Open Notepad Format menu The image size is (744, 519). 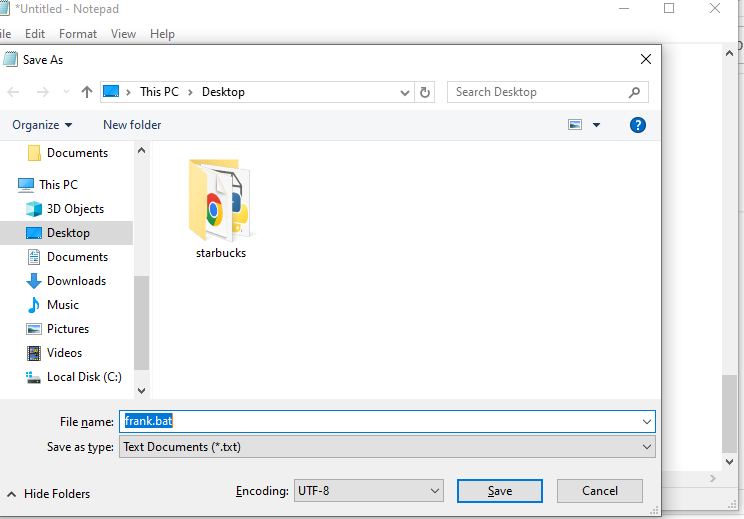pos(78,34)
